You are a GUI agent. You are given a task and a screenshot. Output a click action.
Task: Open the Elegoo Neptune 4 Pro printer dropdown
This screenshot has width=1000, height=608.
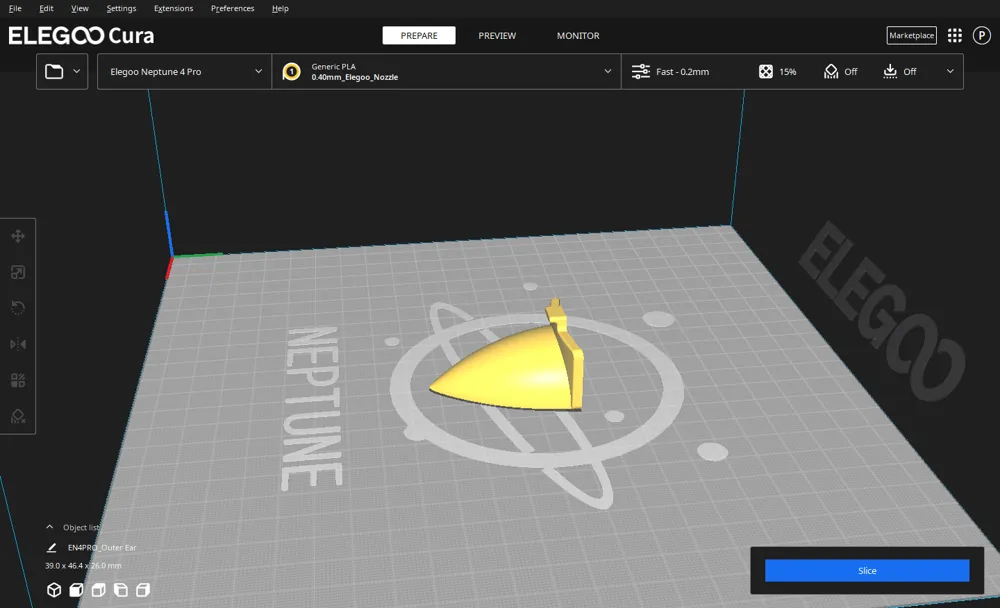coord(184,71)
